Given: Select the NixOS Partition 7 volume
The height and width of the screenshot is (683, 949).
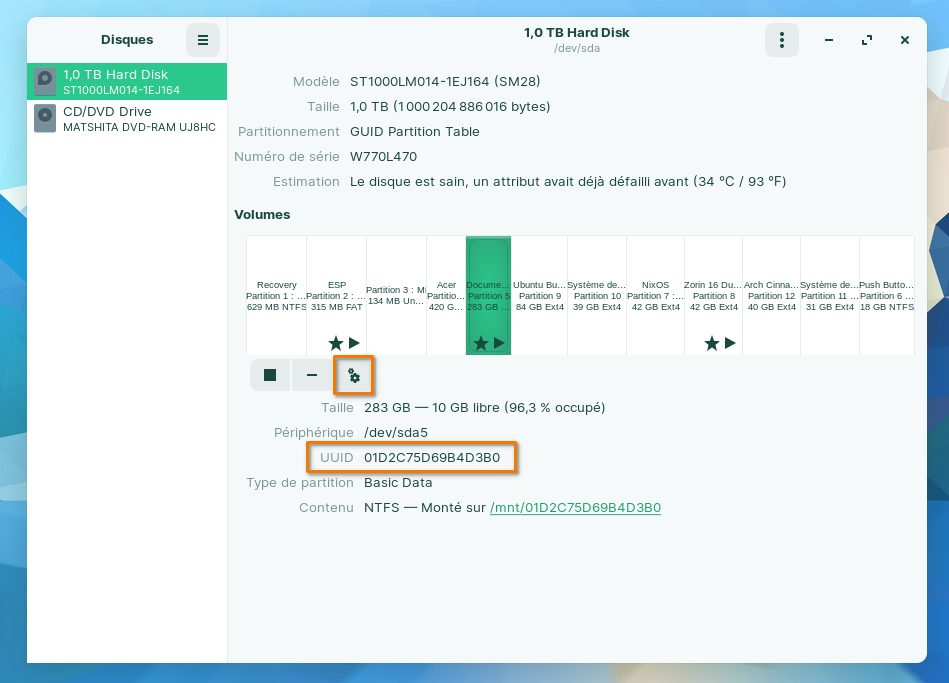Looking at the screenshot, I should pyautogui.click(x=655, y=295).
